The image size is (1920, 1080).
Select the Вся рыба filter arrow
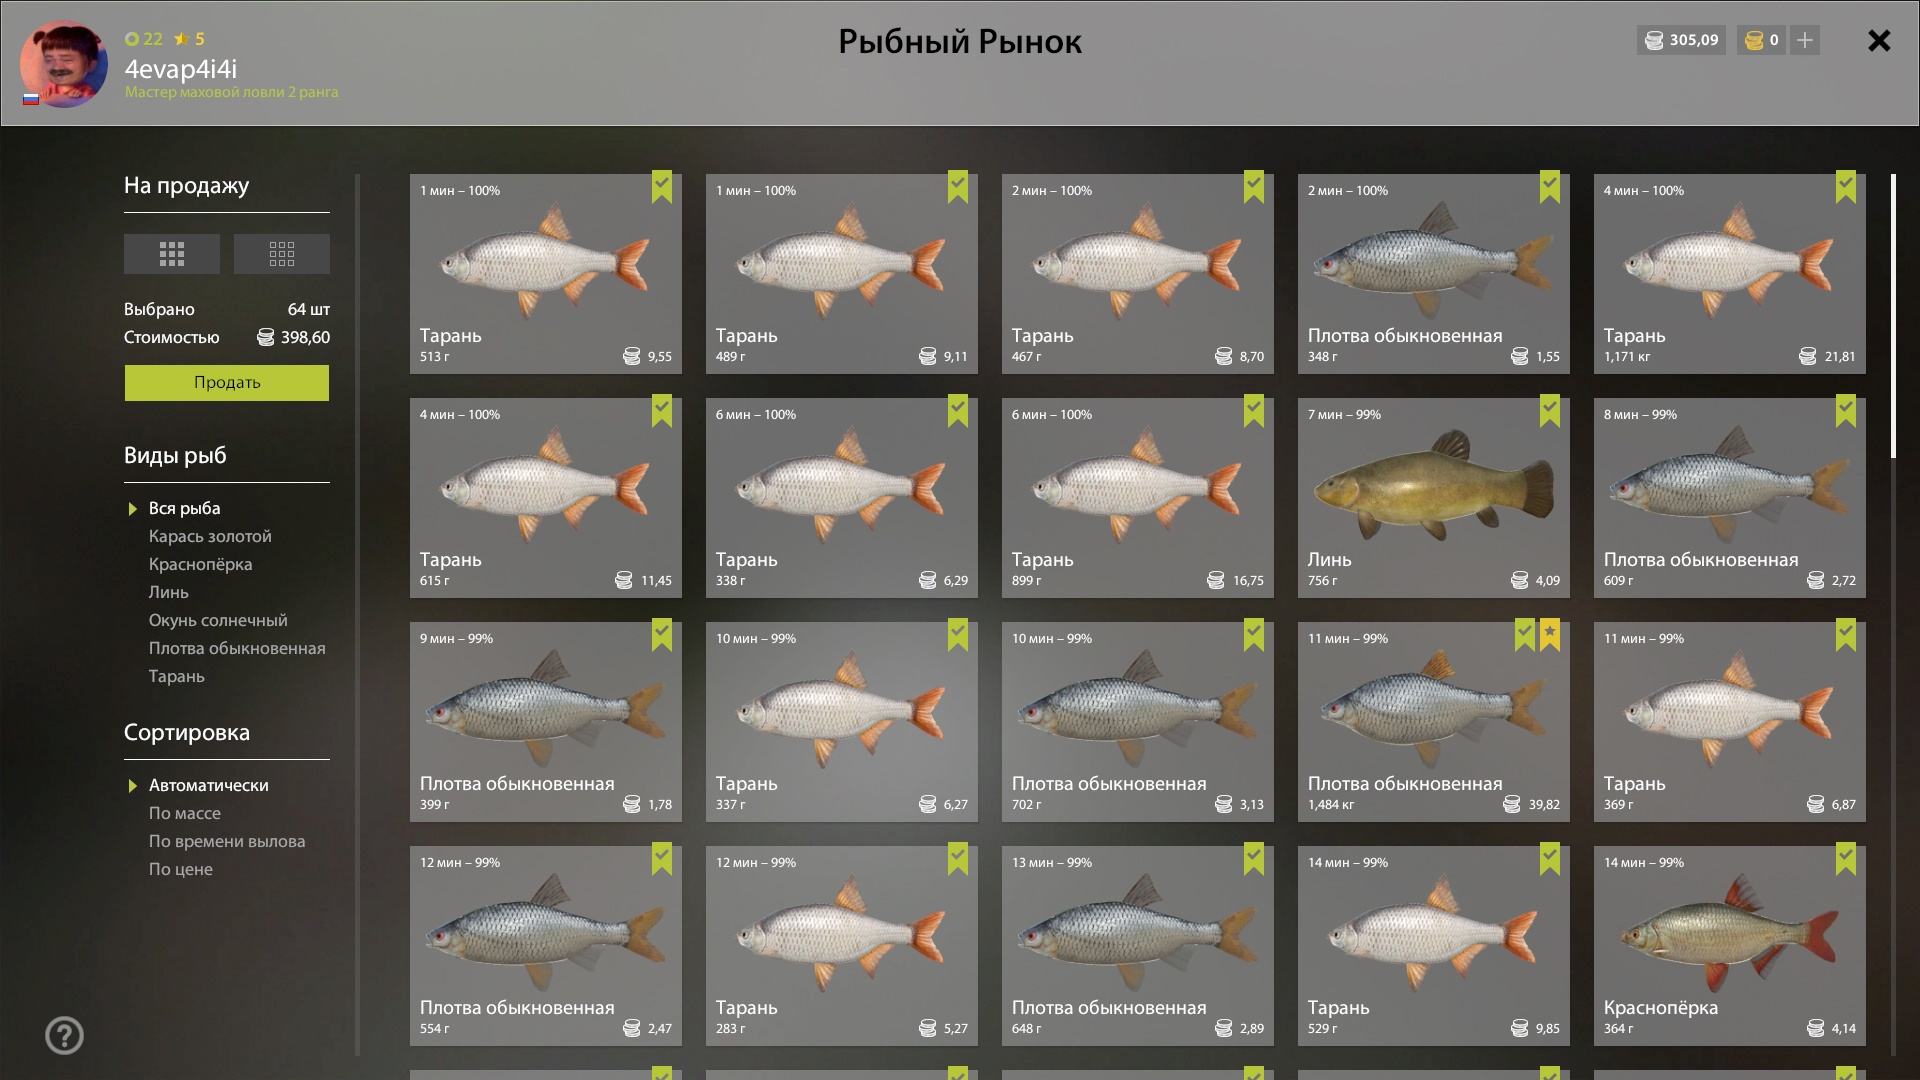point(132,509)
